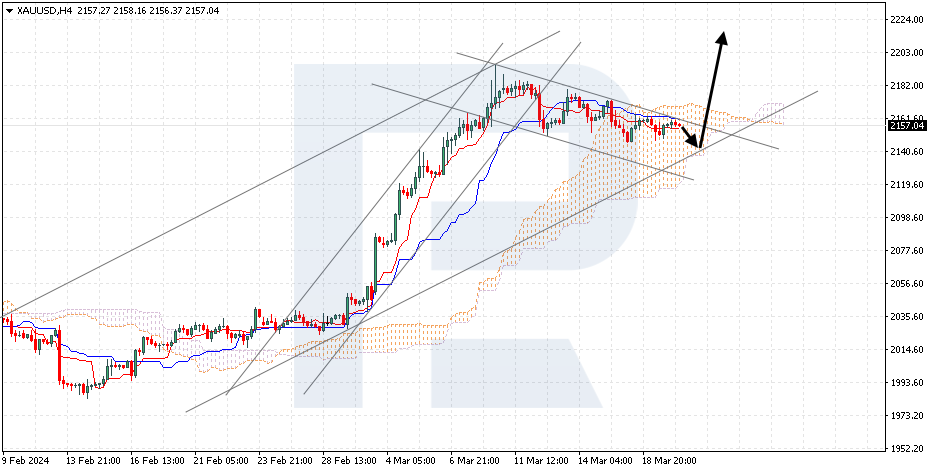931x472 pixels.
Task: Click the 23 Feb 21:00 time label
Action: tap(285, 461)
